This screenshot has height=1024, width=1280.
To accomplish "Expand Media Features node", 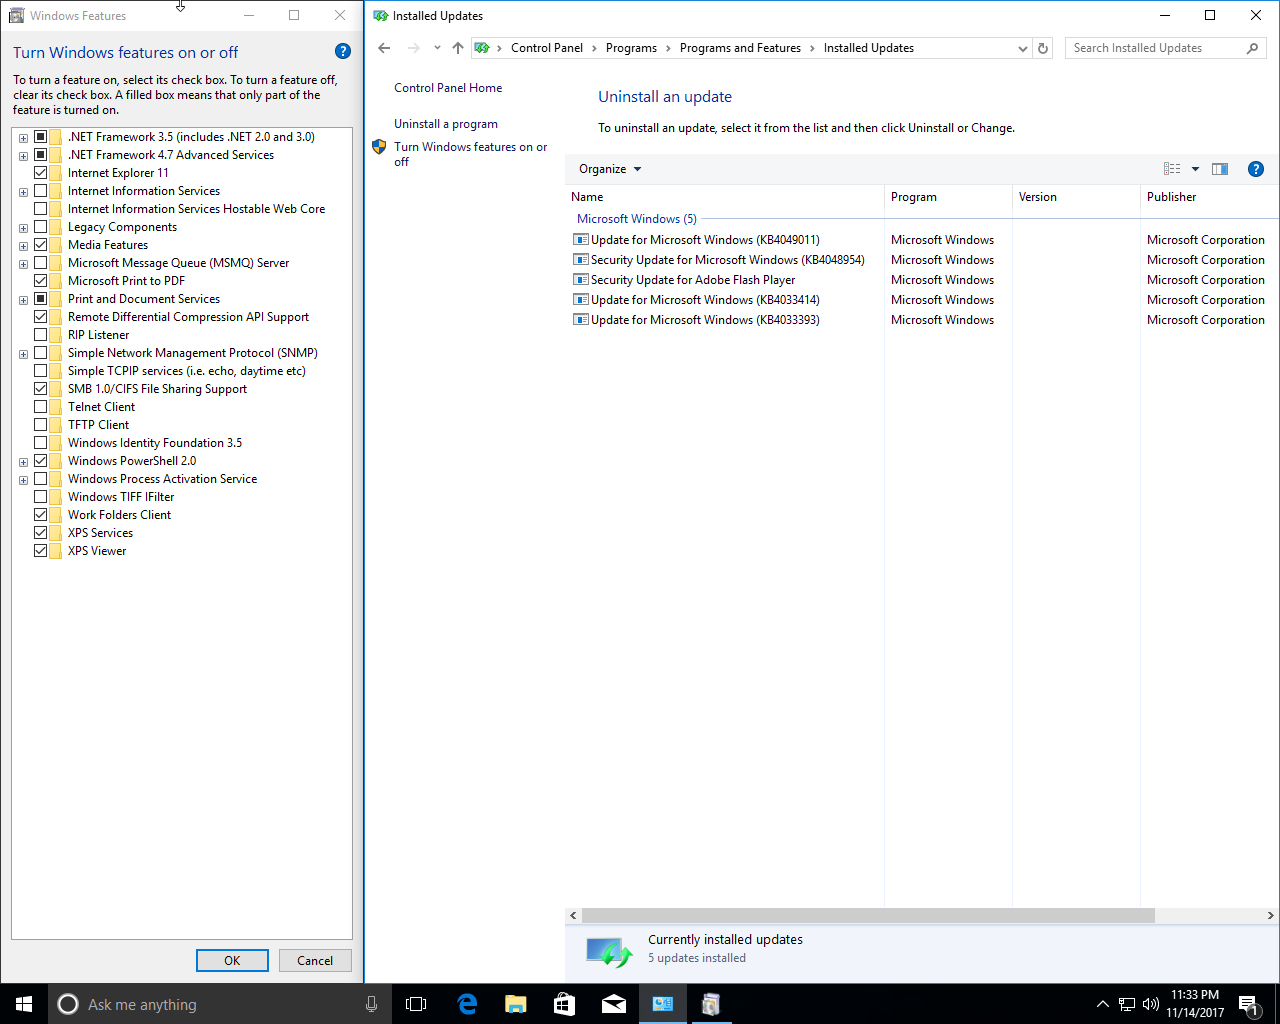I will point(23,246).
